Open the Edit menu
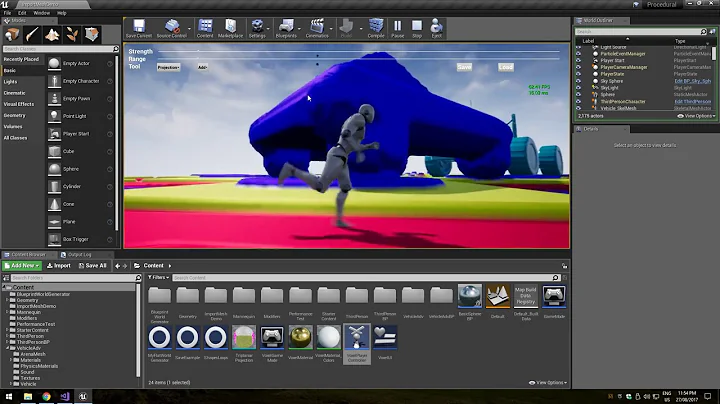This screenshot has height=404, width=720. 22,13
